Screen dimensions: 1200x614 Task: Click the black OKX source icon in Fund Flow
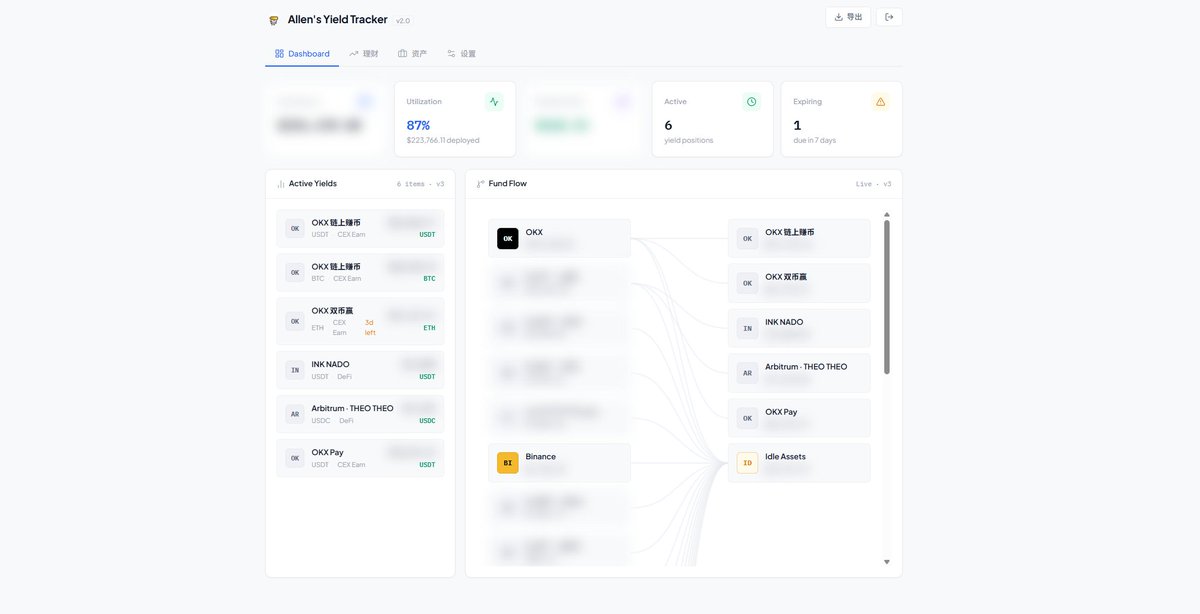[x=508, y=238]
